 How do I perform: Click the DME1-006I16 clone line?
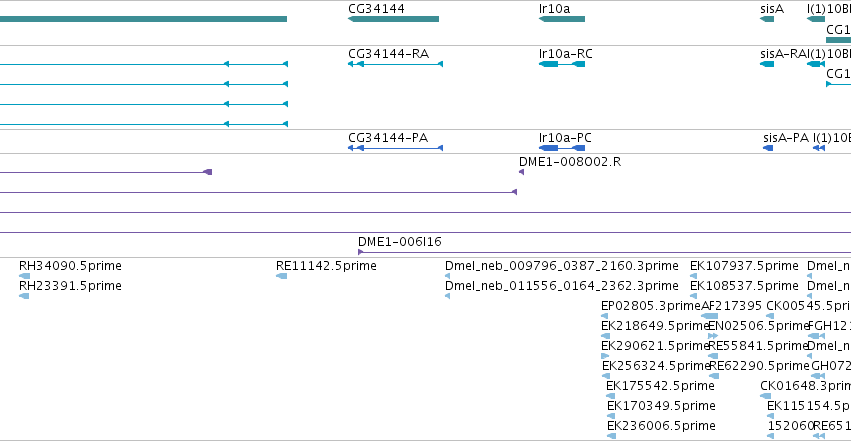point(605,252)
